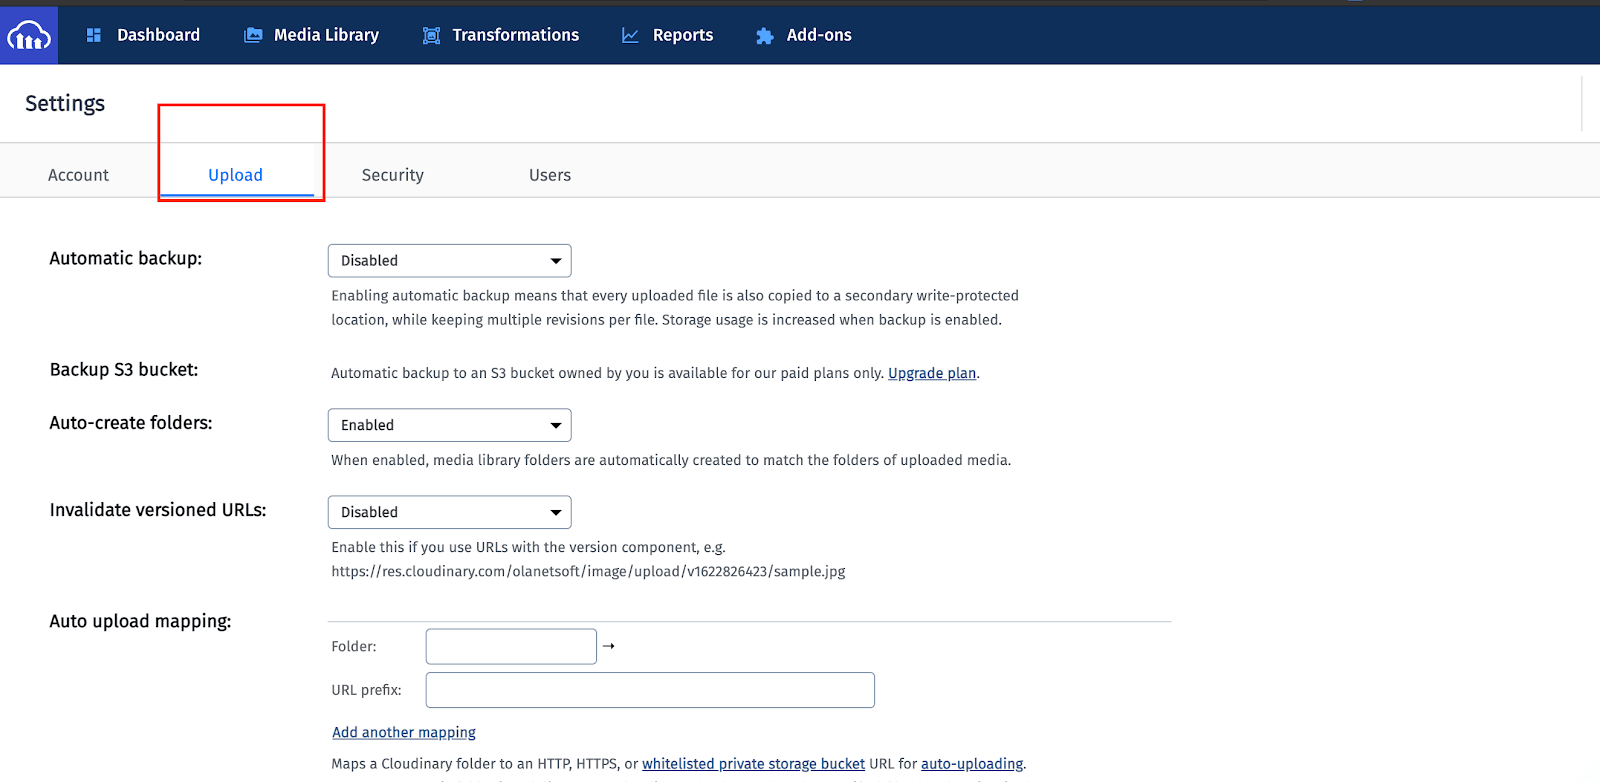
Task: Focus the Folder input field
Action: (x=511, y=646)
